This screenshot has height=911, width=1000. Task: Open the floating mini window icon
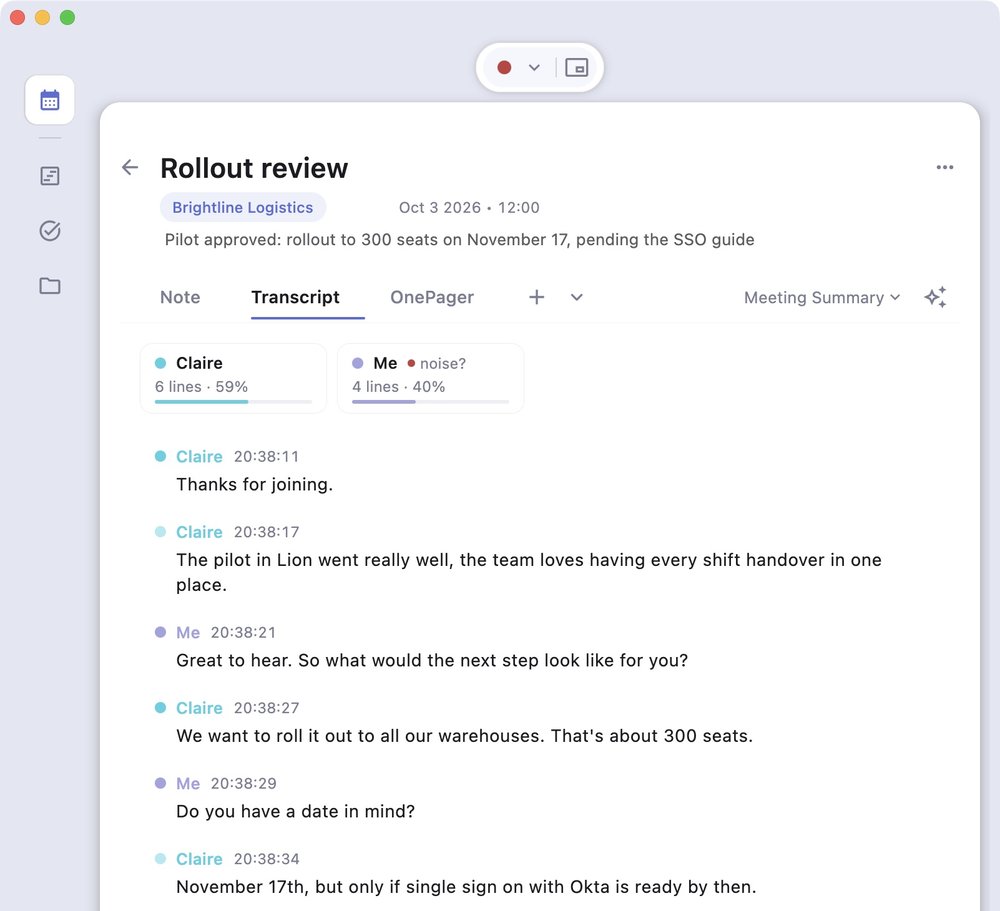[x=577, y=68]
